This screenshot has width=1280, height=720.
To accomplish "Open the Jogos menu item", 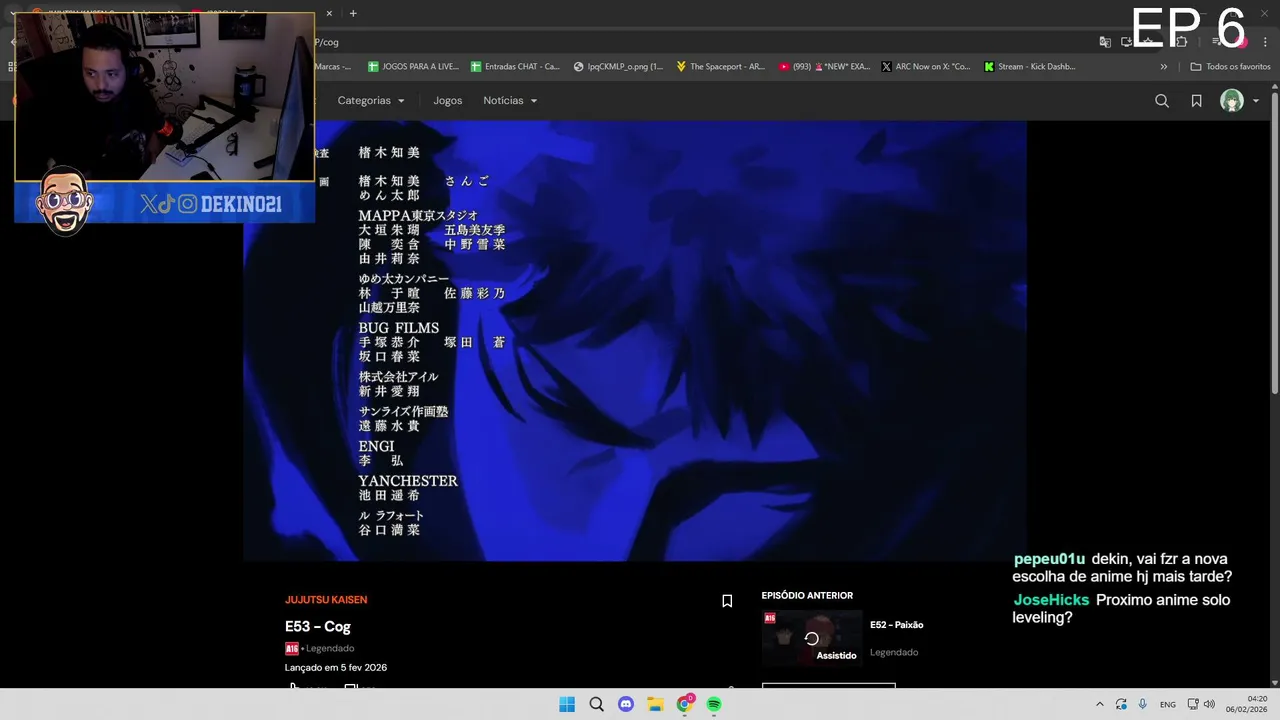I will click(447, 101).
